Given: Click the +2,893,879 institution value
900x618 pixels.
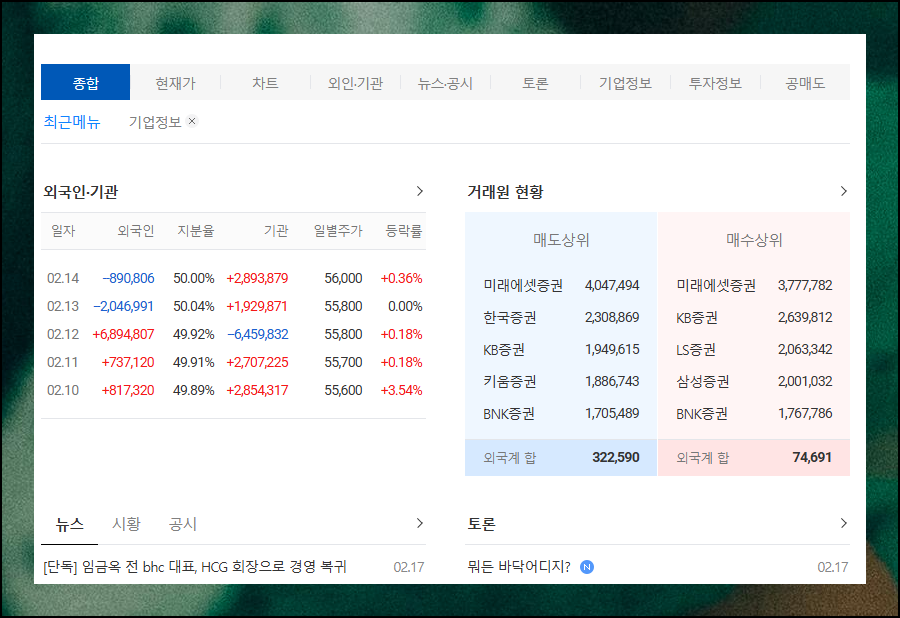Looking at the screenshot, I should pyautogui.click(x=257, y=278).
